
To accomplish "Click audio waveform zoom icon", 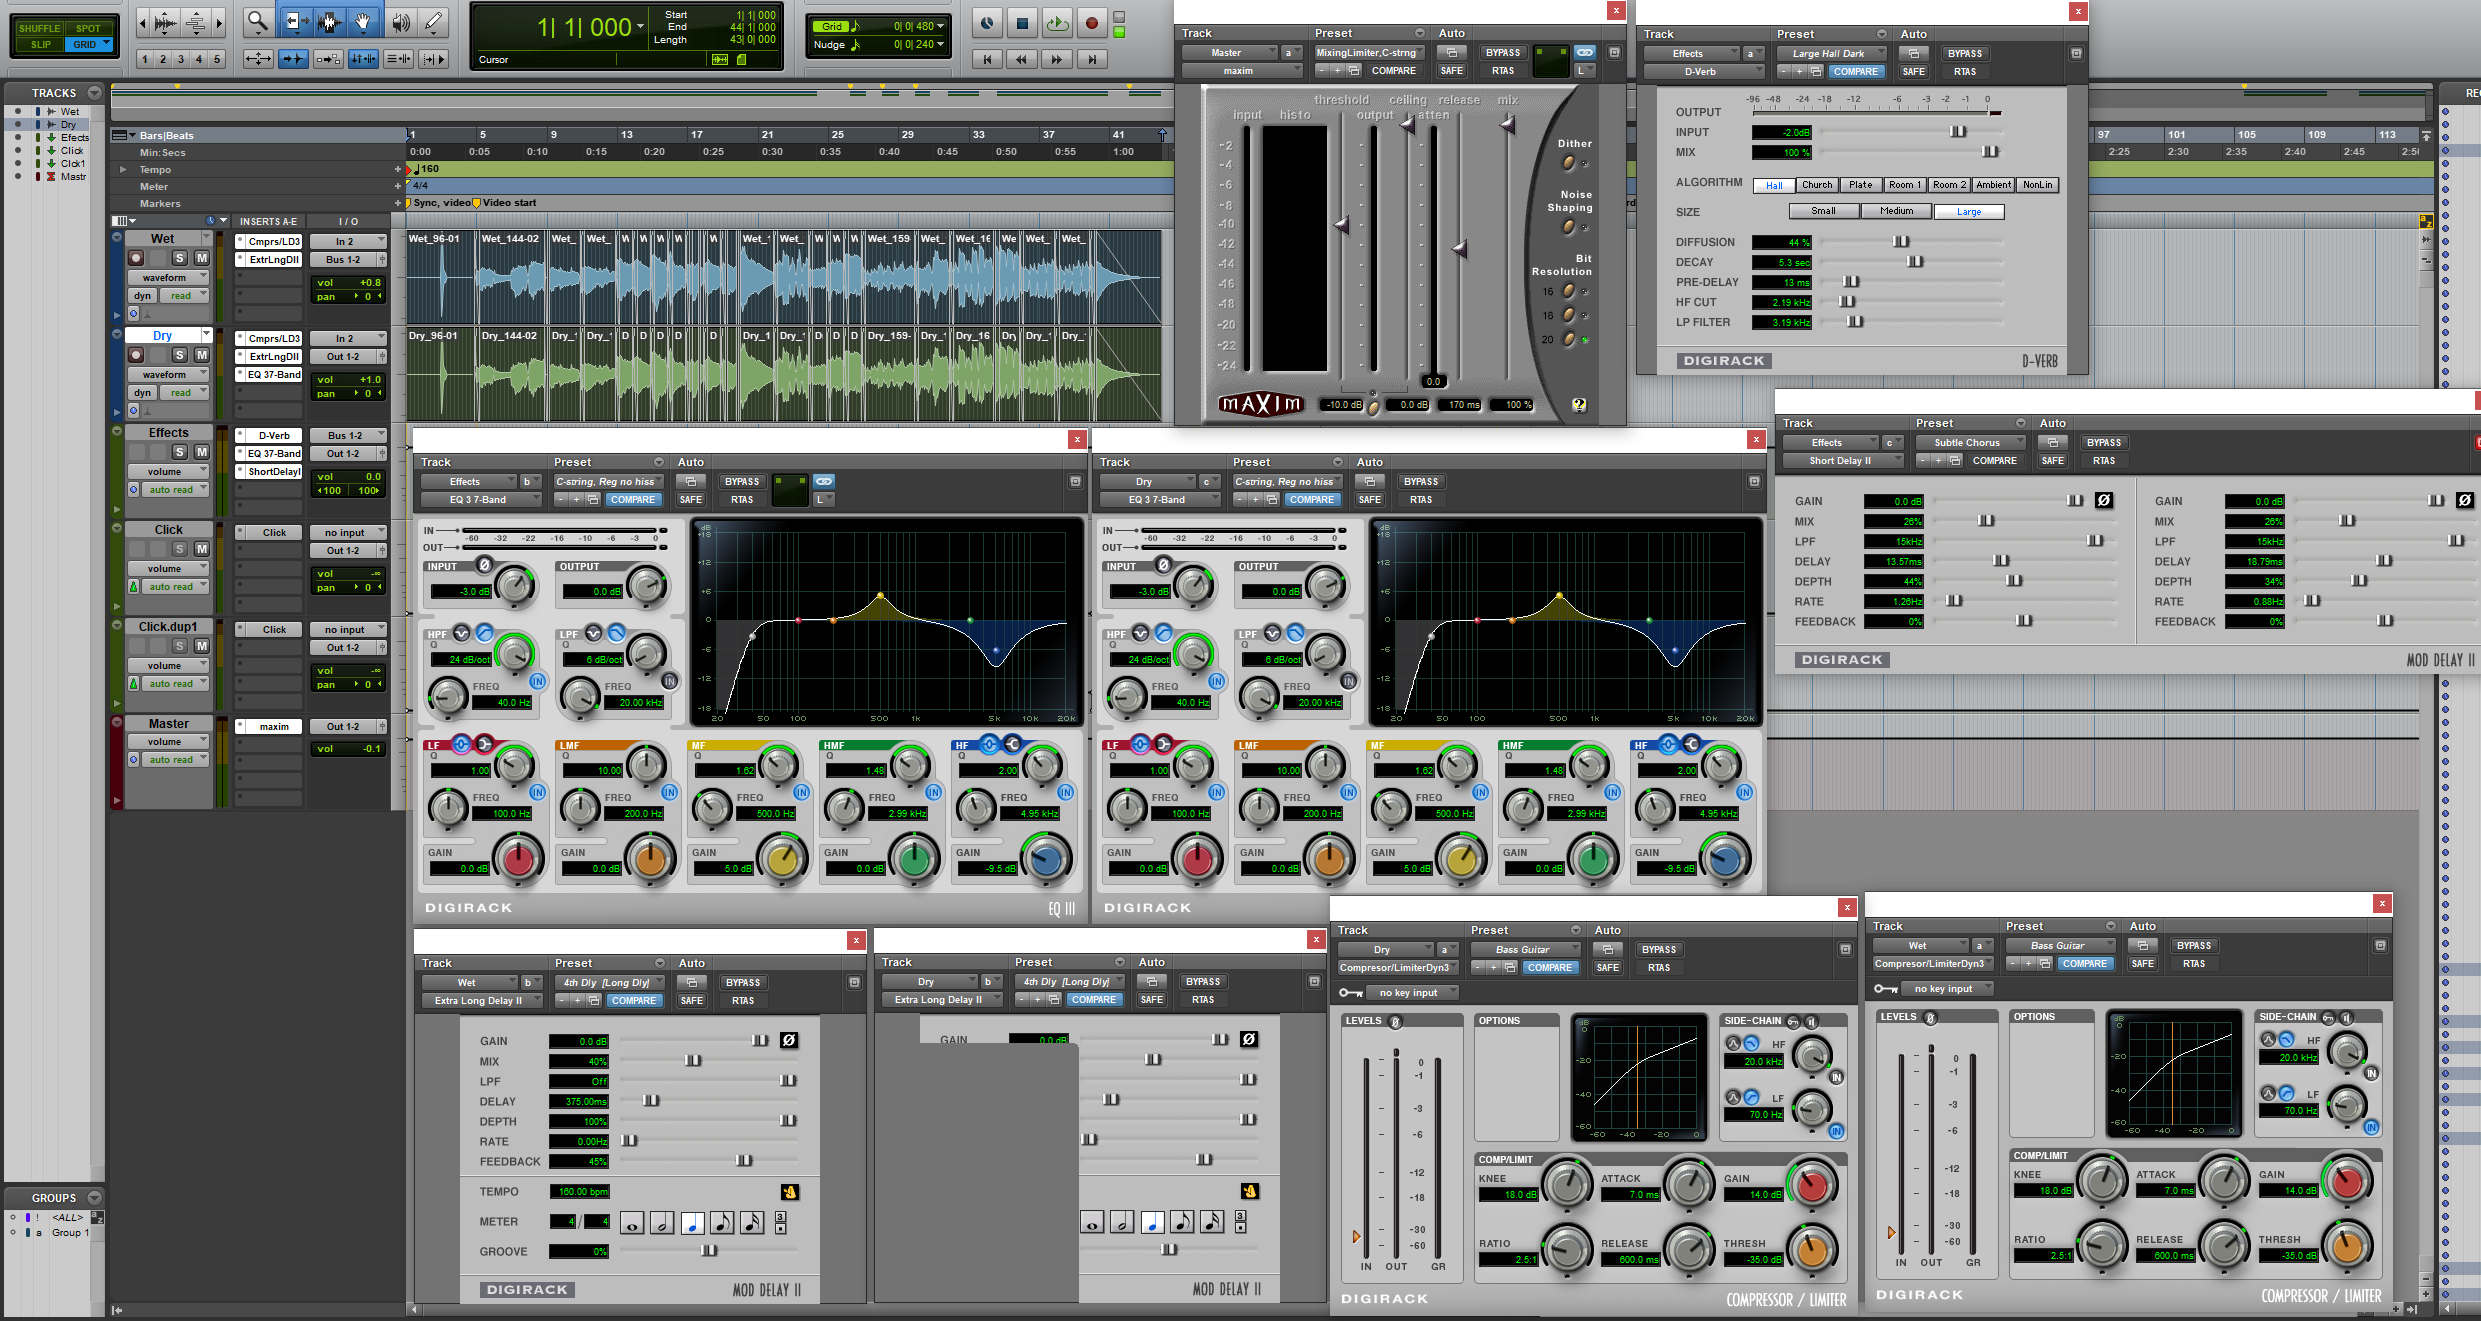I will pyautogui.click(x=166, y=22).
